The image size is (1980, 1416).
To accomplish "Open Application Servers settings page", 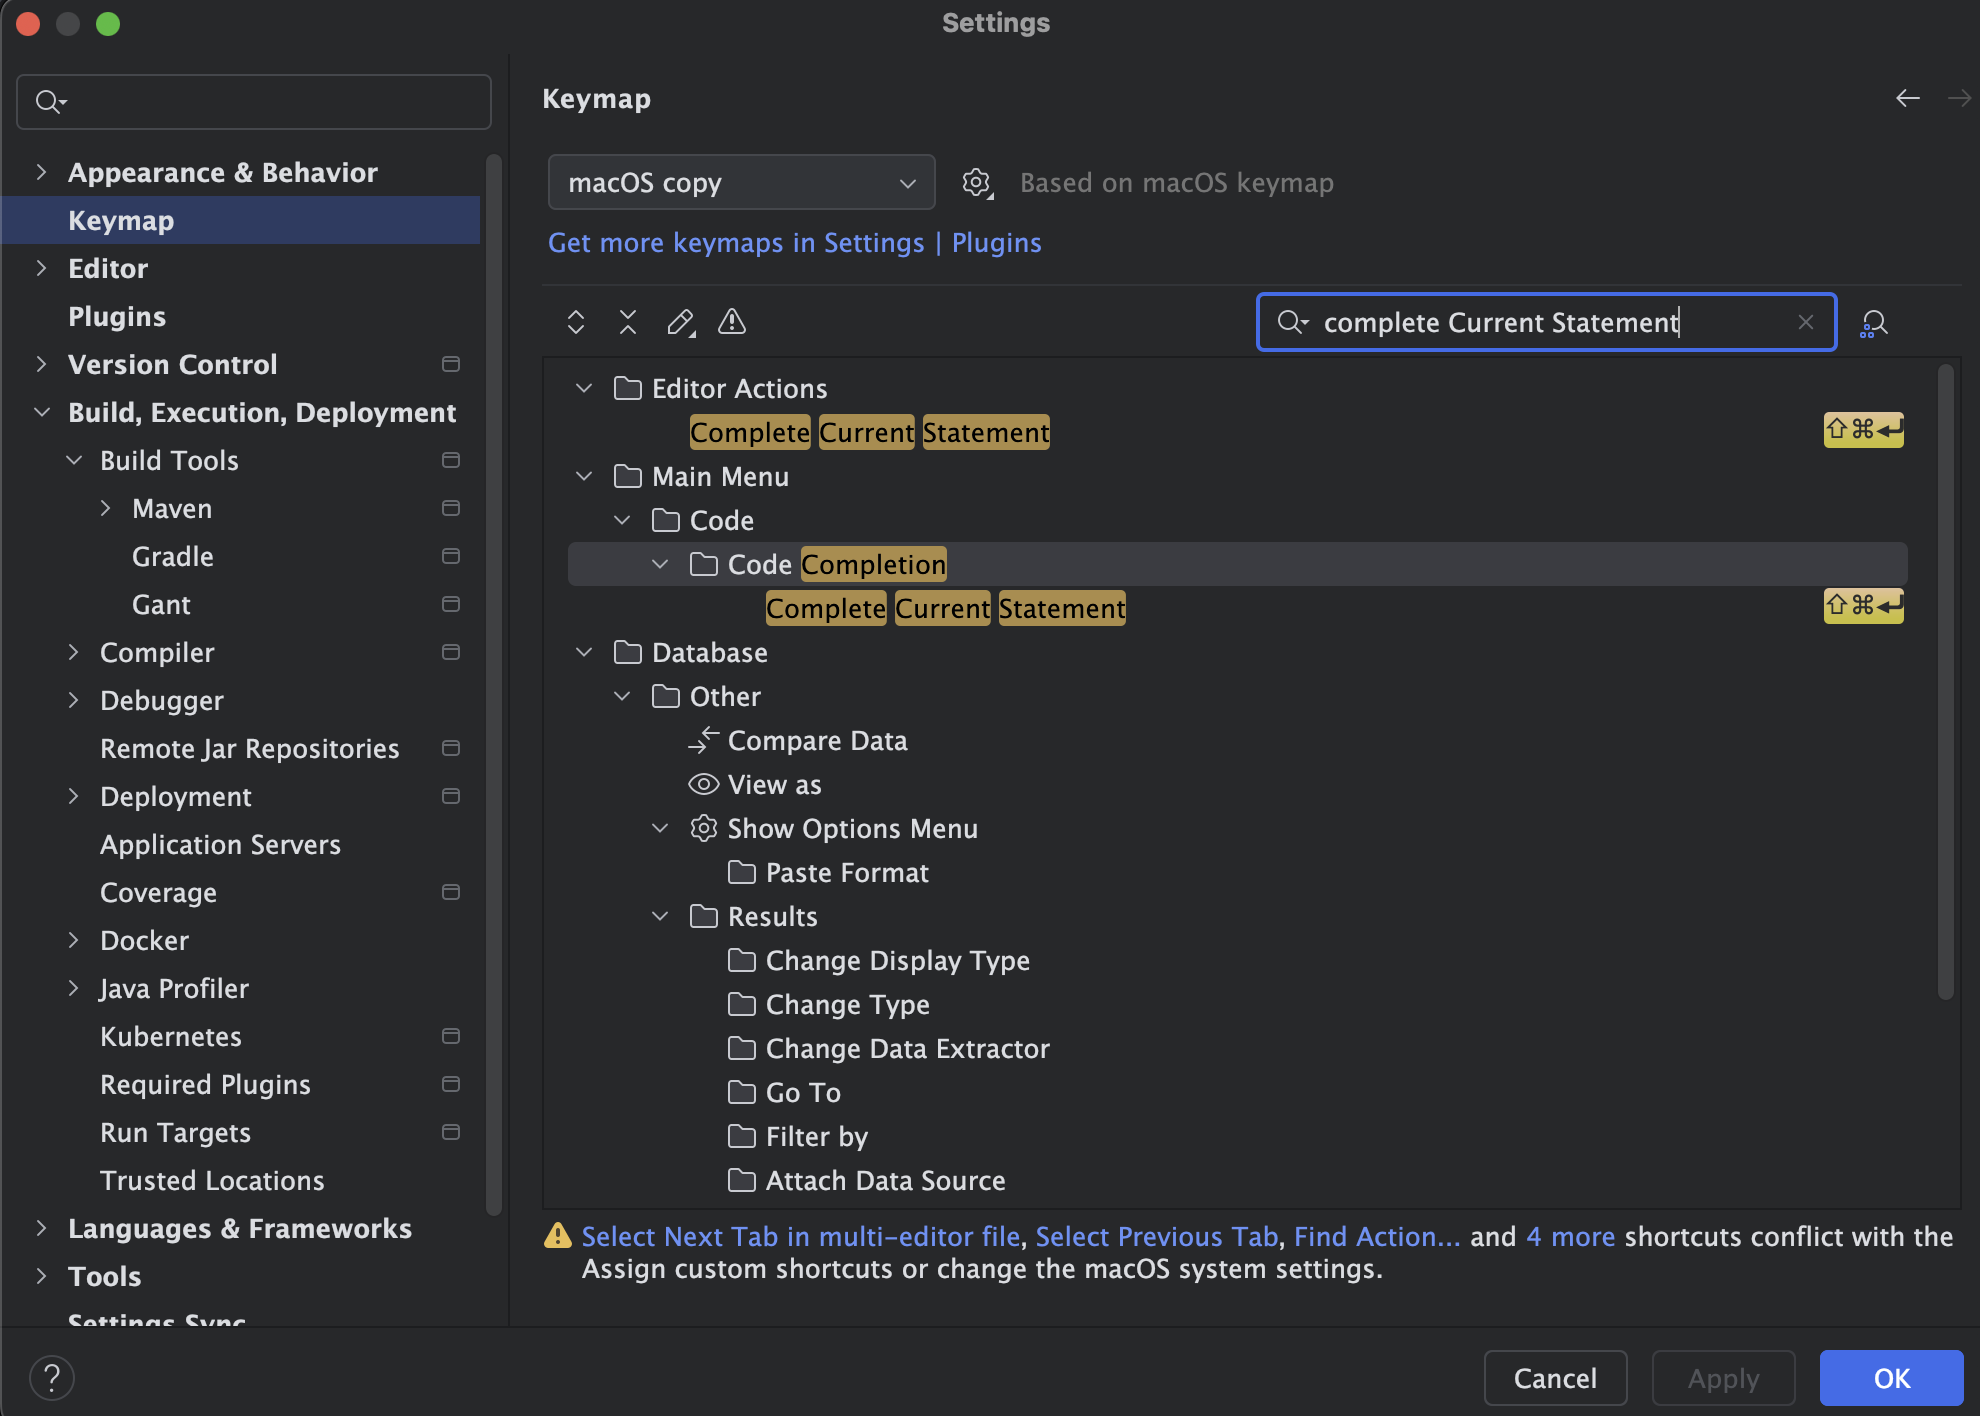I will [220, 844].
